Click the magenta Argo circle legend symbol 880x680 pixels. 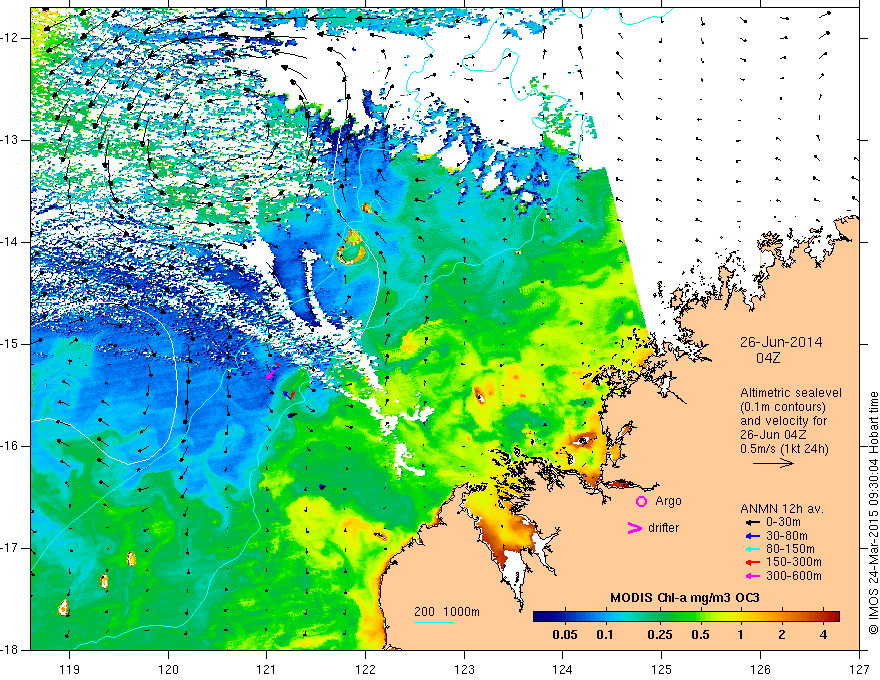(x=641, y=501)
